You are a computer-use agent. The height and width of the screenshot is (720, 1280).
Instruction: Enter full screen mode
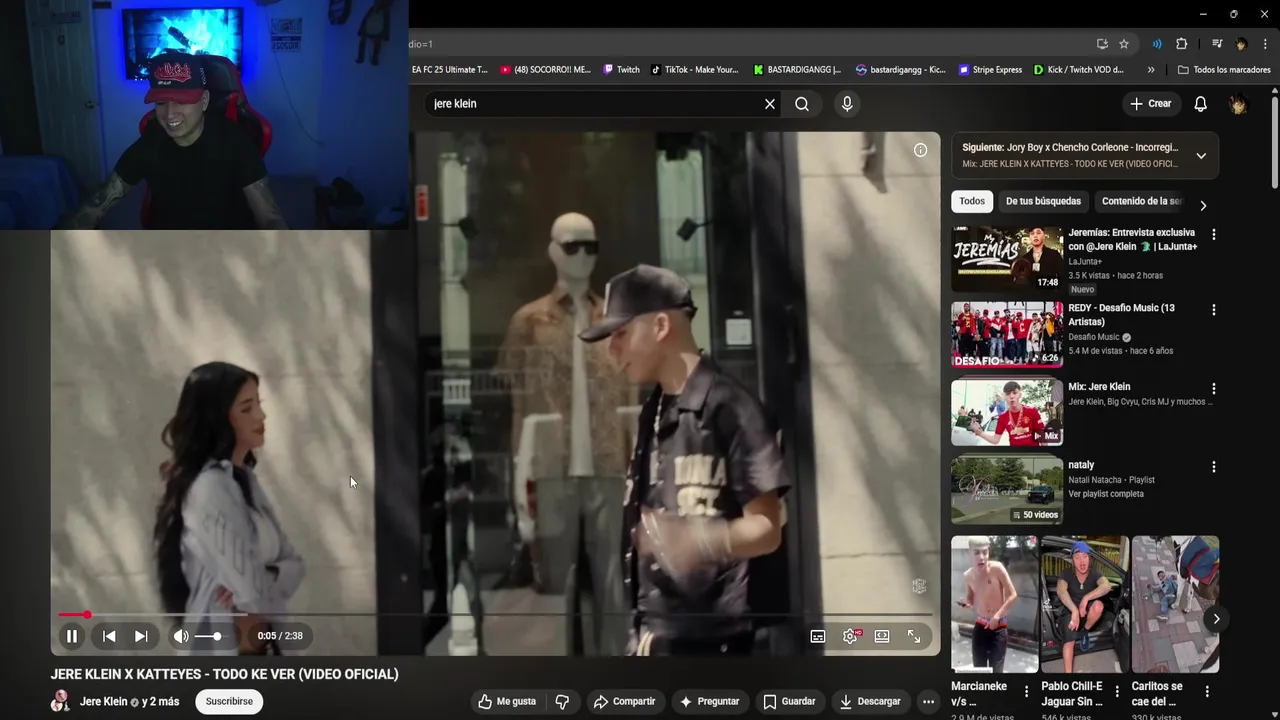914,636
